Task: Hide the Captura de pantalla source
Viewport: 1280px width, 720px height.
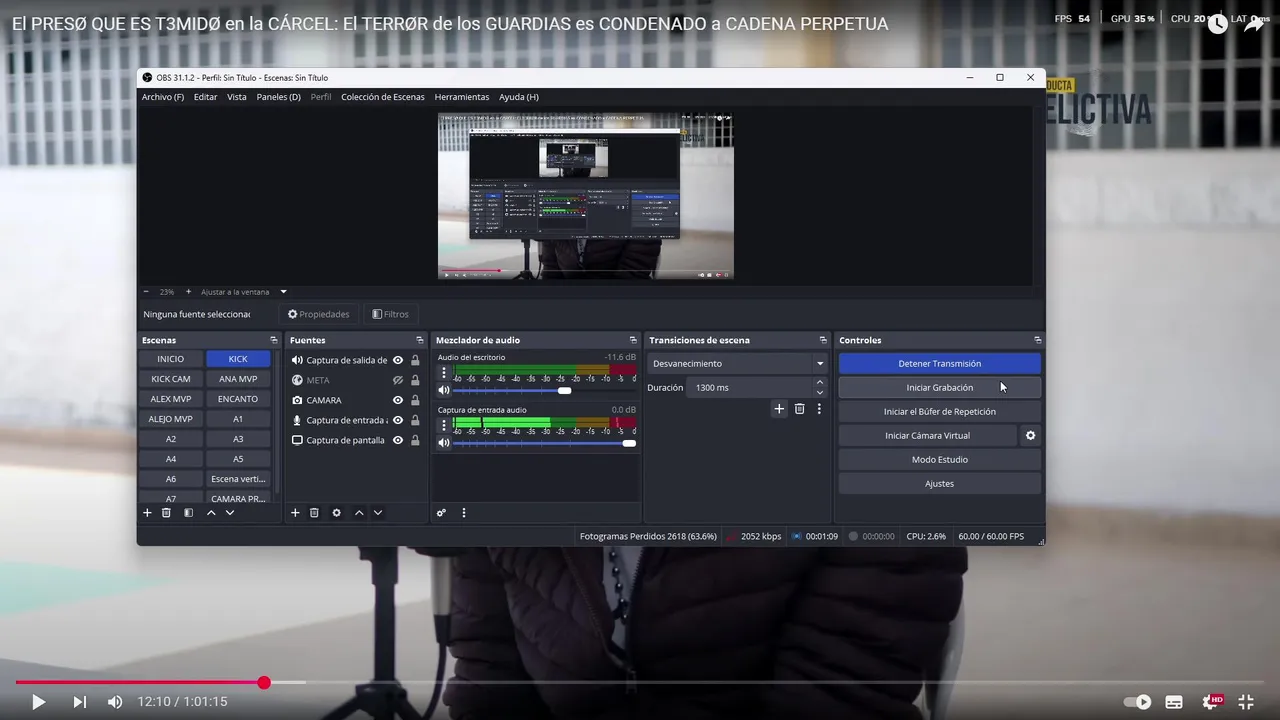Action: [x=398, y=440]
